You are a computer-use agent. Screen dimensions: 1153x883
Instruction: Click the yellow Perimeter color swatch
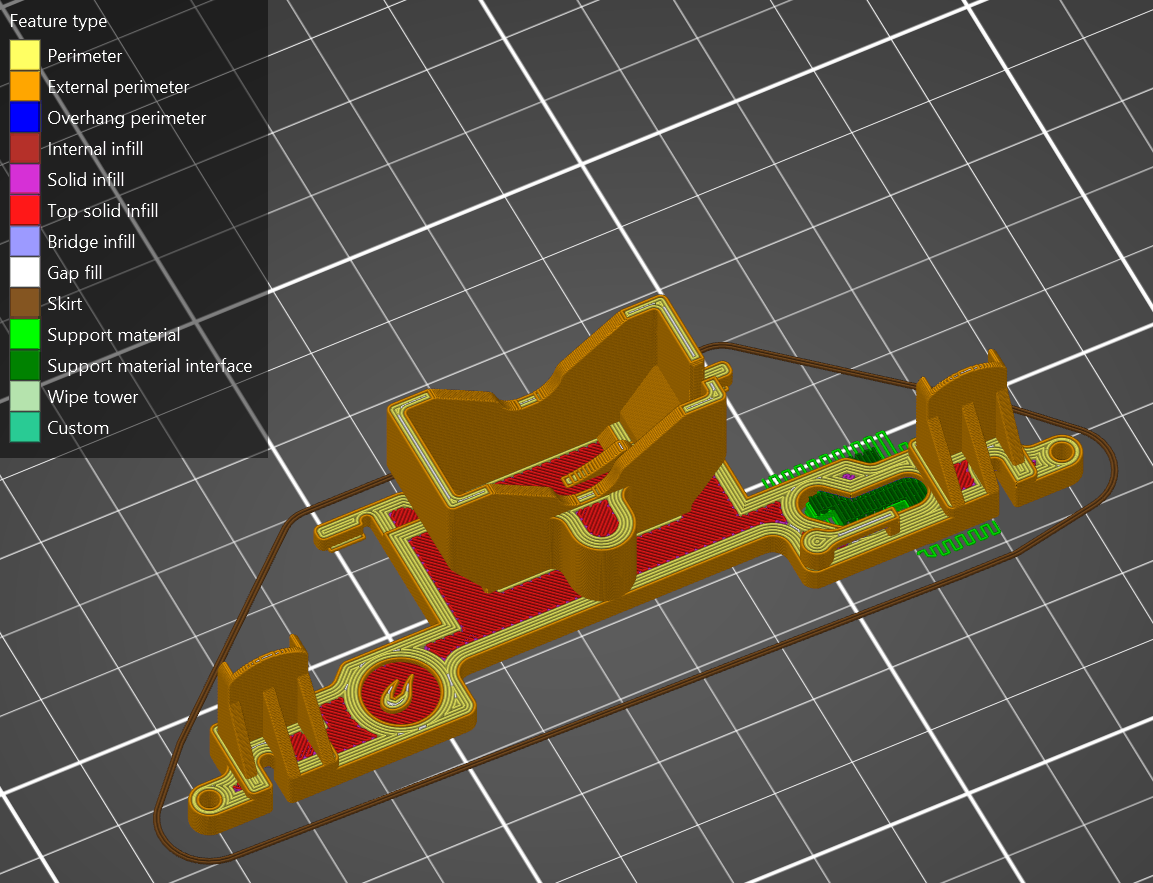pos(24,55)
